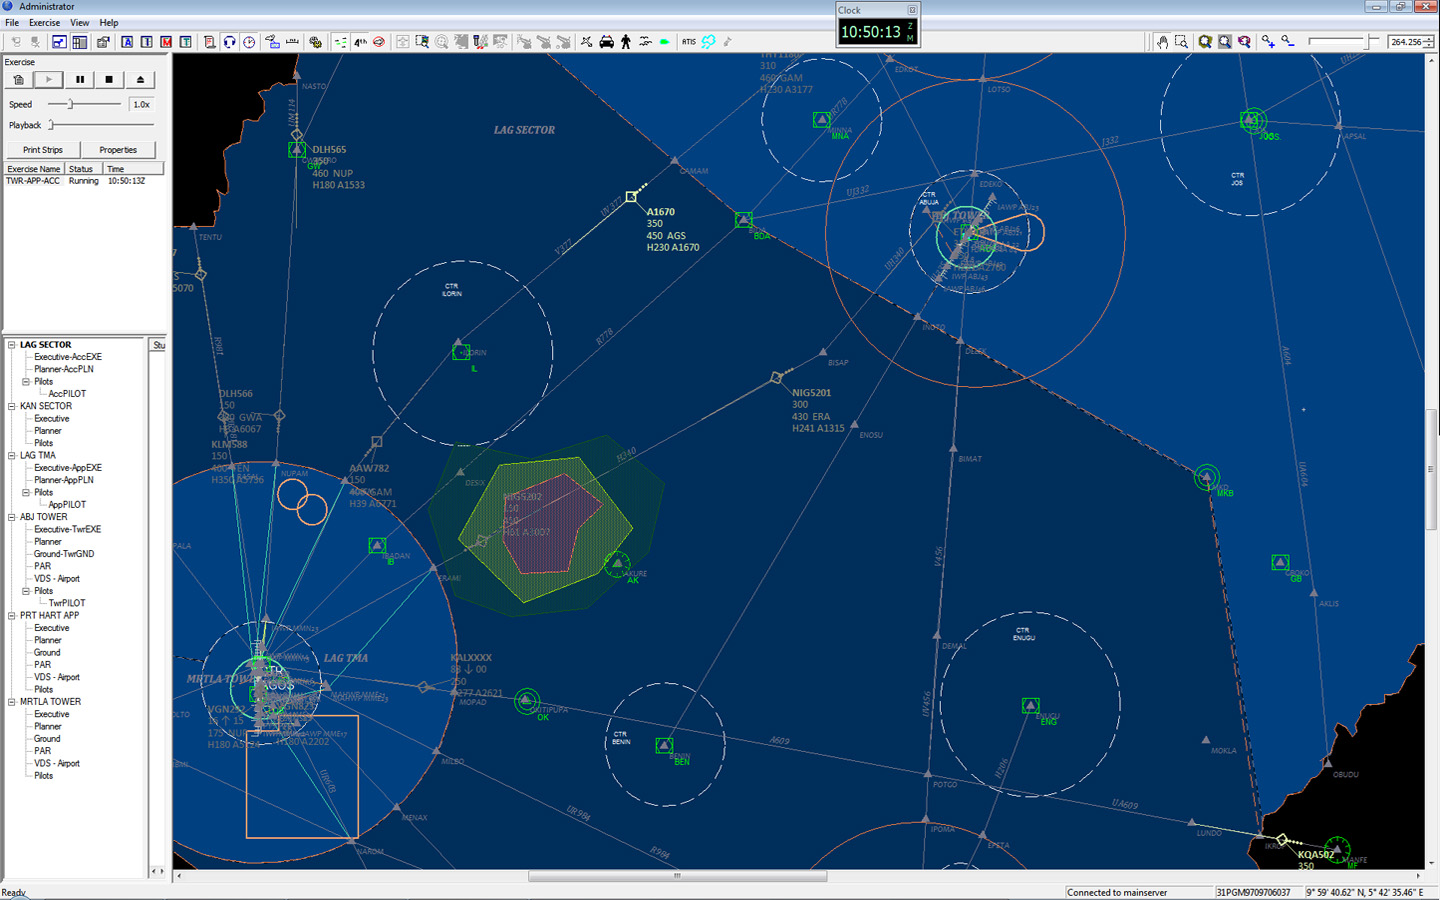Click the olive-background zoom view icon
This screenshot has height=900, width=1440.
[1205, 42]
